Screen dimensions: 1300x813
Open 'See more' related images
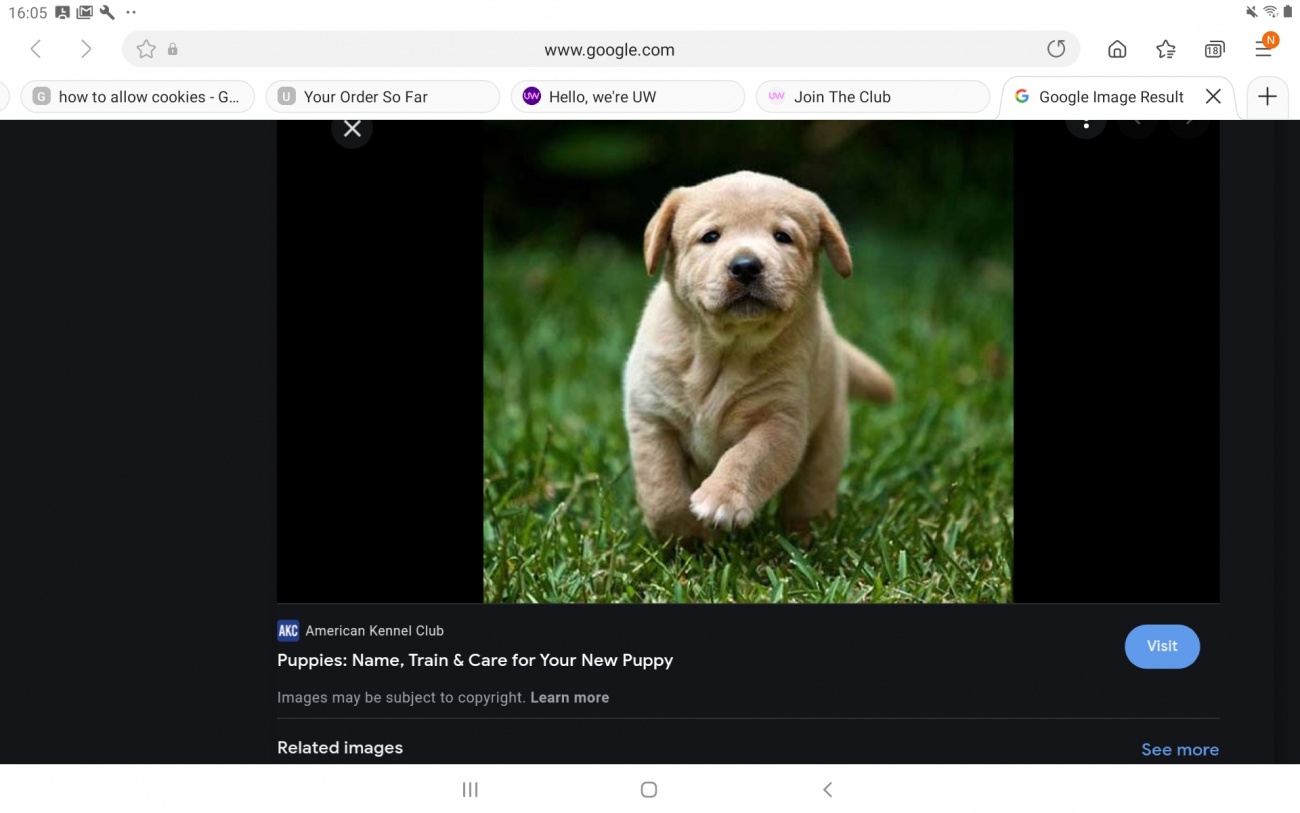[x=1180, y=750]
